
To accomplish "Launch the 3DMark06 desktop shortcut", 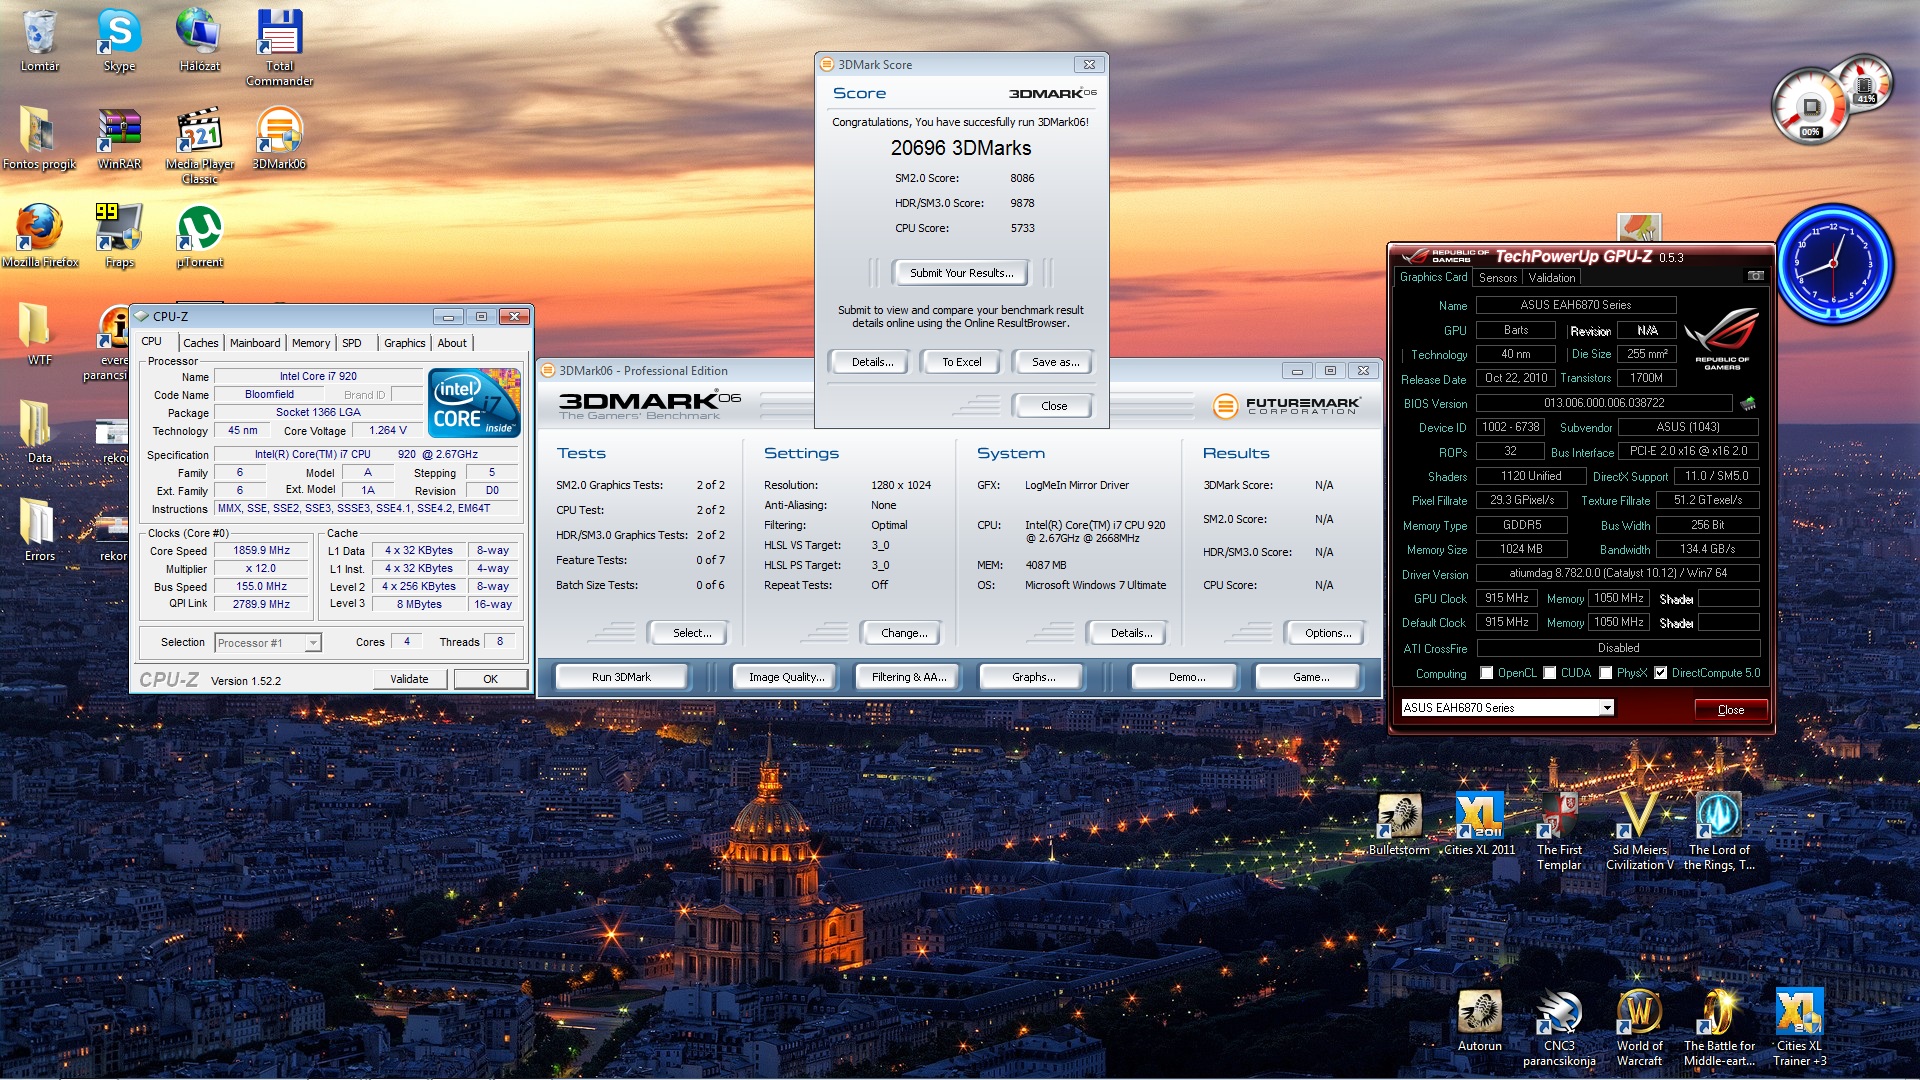I will pos(280,138).
